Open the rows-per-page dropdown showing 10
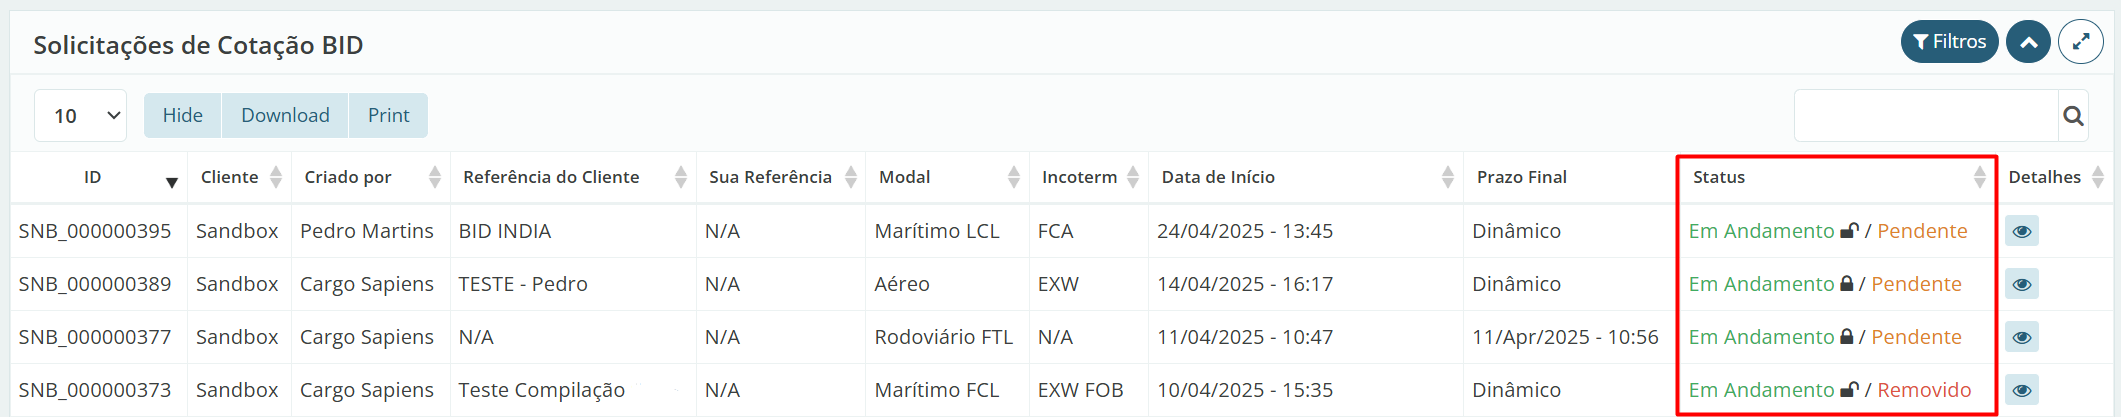 click(x=80, y=116)
